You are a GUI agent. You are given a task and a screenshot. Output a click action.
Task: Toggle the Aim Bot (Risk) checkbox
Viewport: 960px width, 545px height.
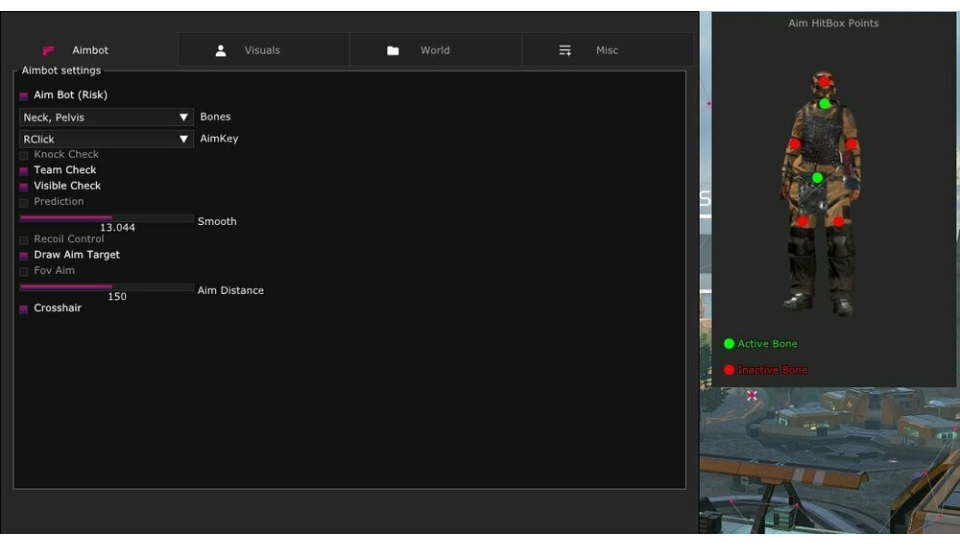tap(24, 96)
